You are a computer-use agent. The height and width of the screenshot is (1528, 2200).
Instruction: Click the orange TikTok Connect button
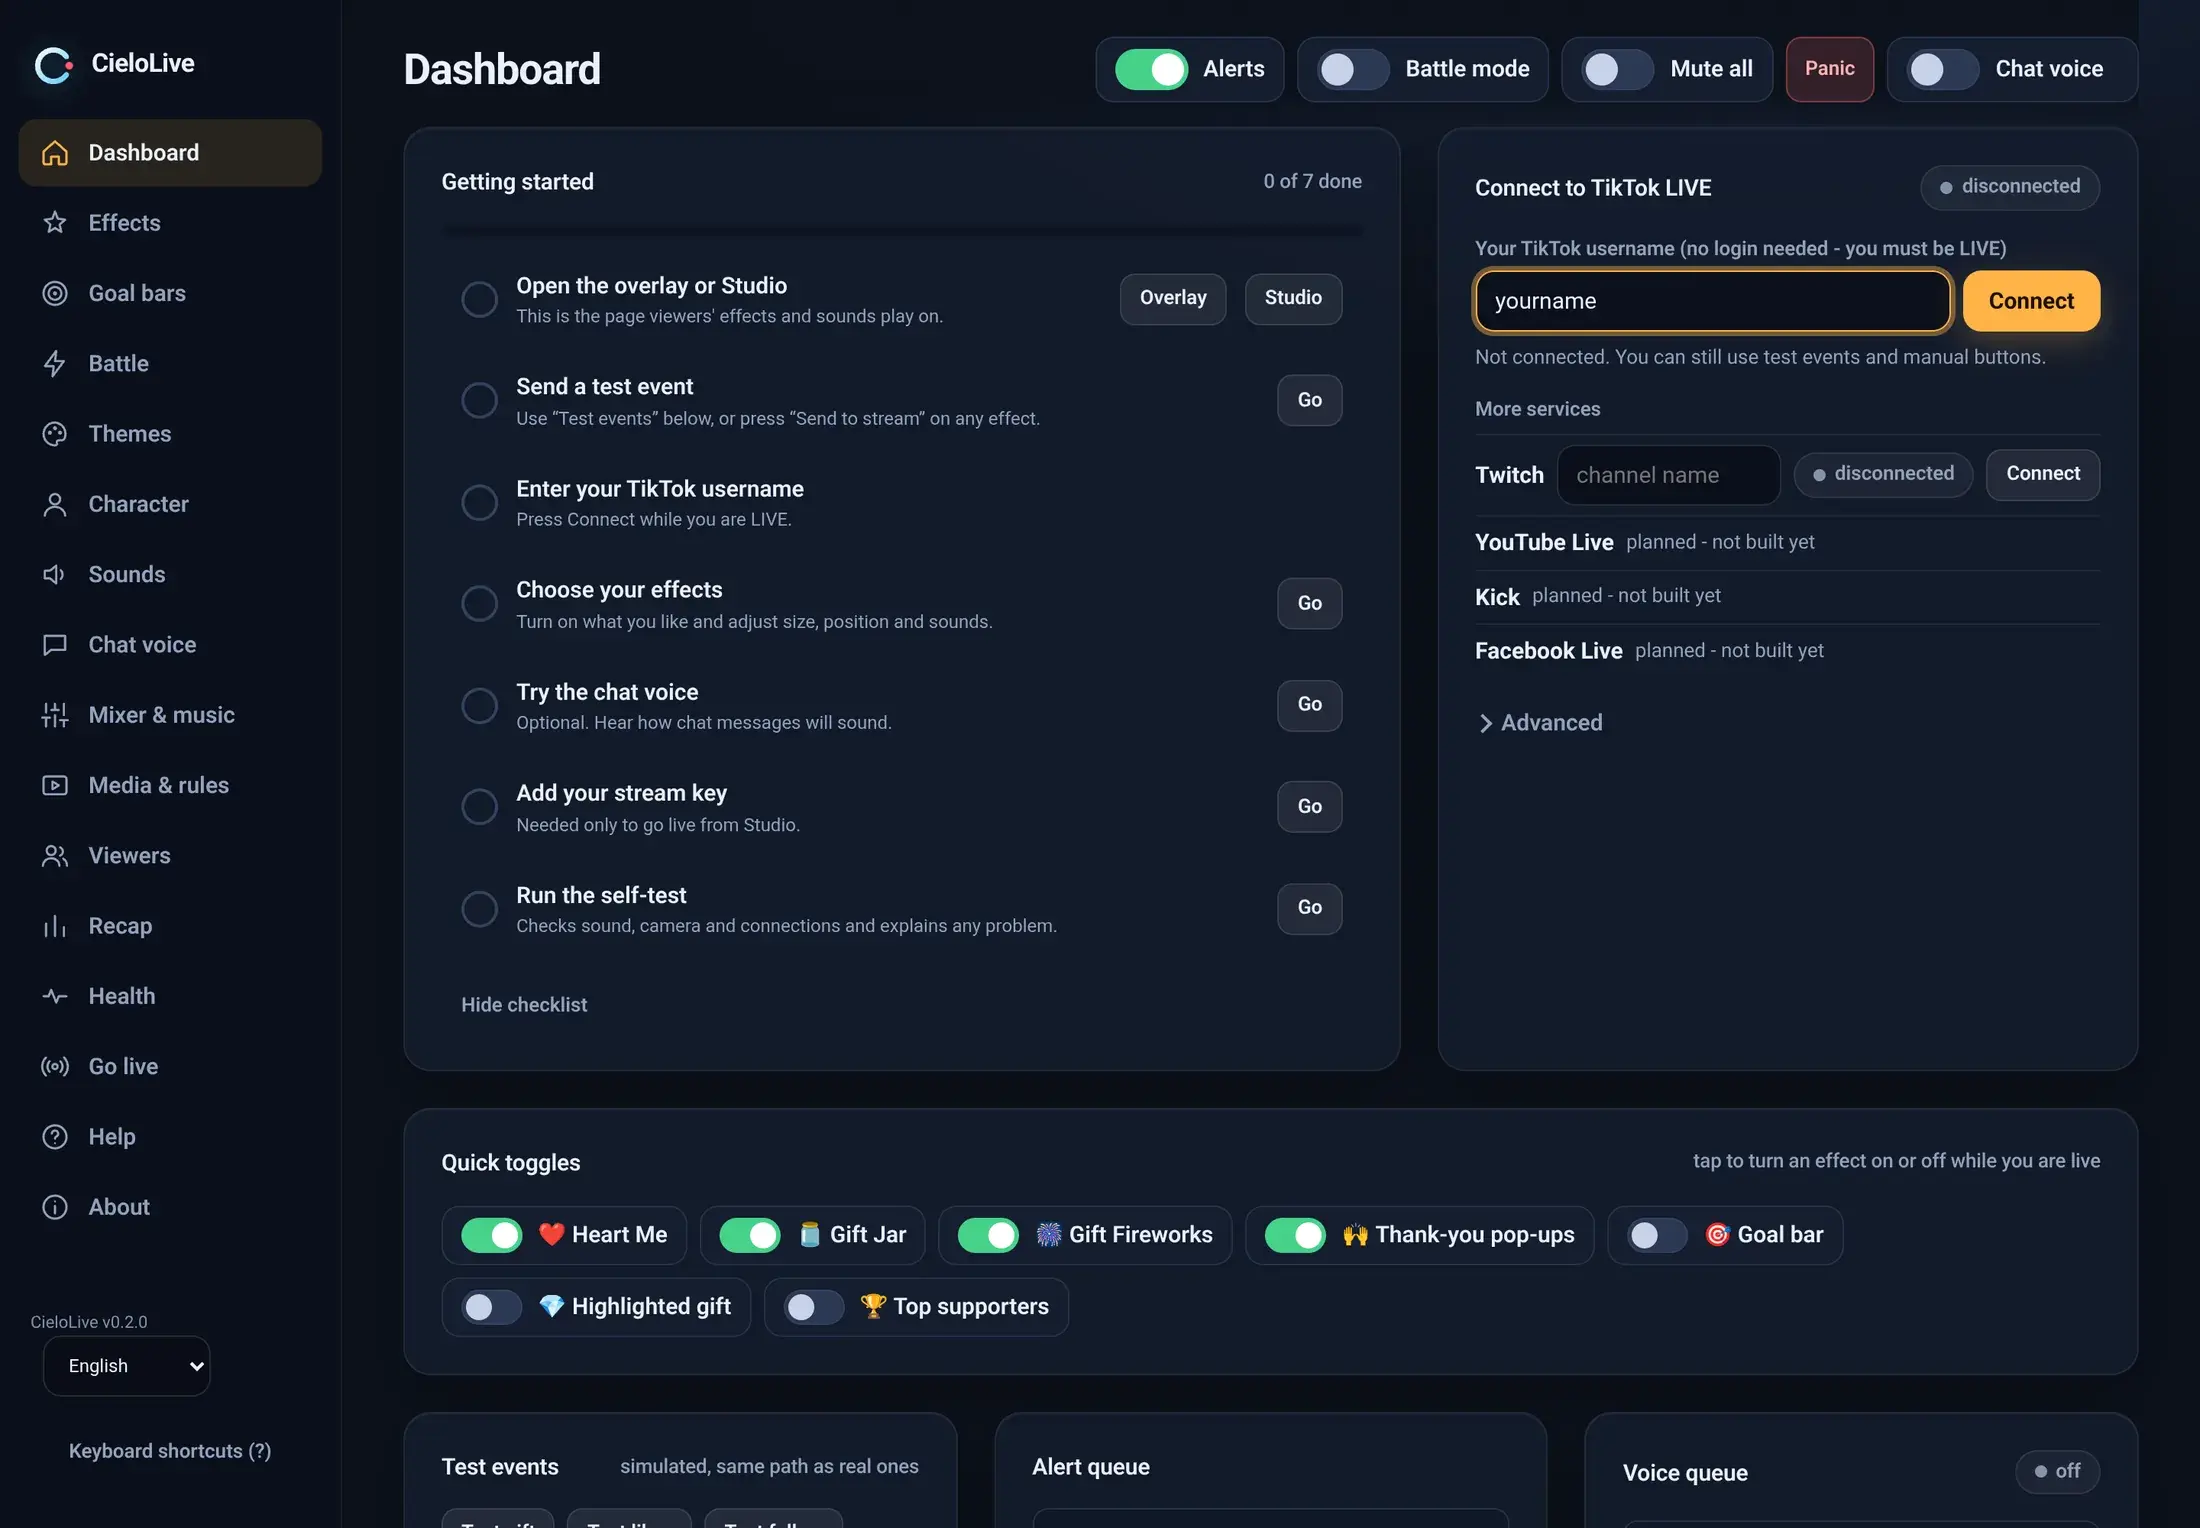[2031, 301]
